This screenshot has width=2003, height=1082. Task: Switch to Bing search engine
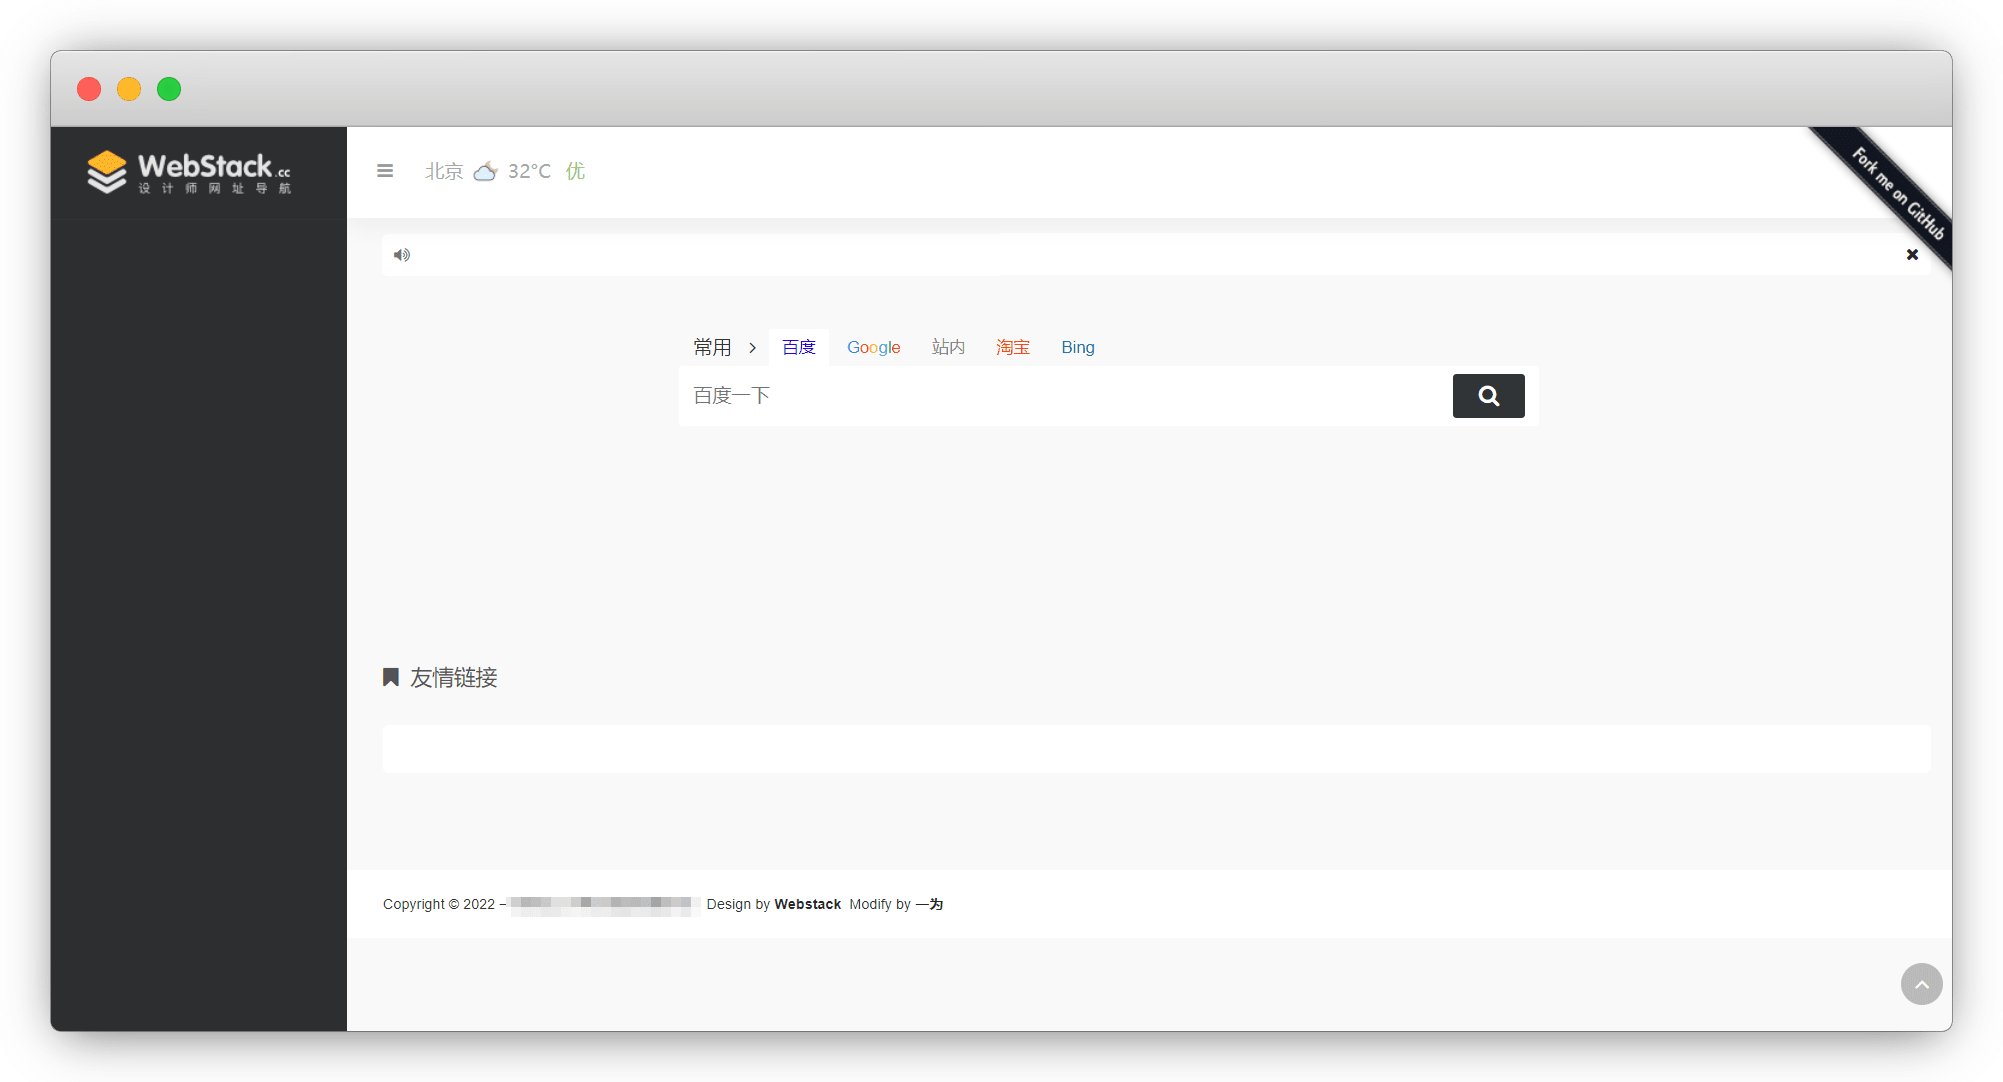pos(1077,348)
